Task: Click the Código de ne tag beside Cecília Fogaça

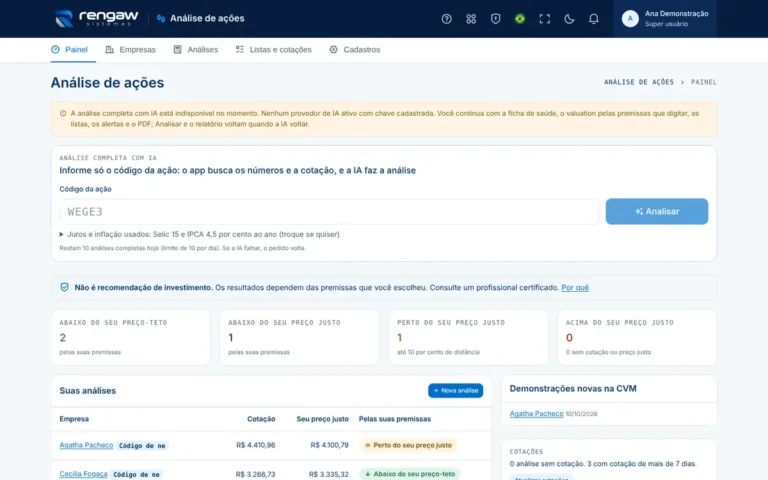Action: pos(136,475)
